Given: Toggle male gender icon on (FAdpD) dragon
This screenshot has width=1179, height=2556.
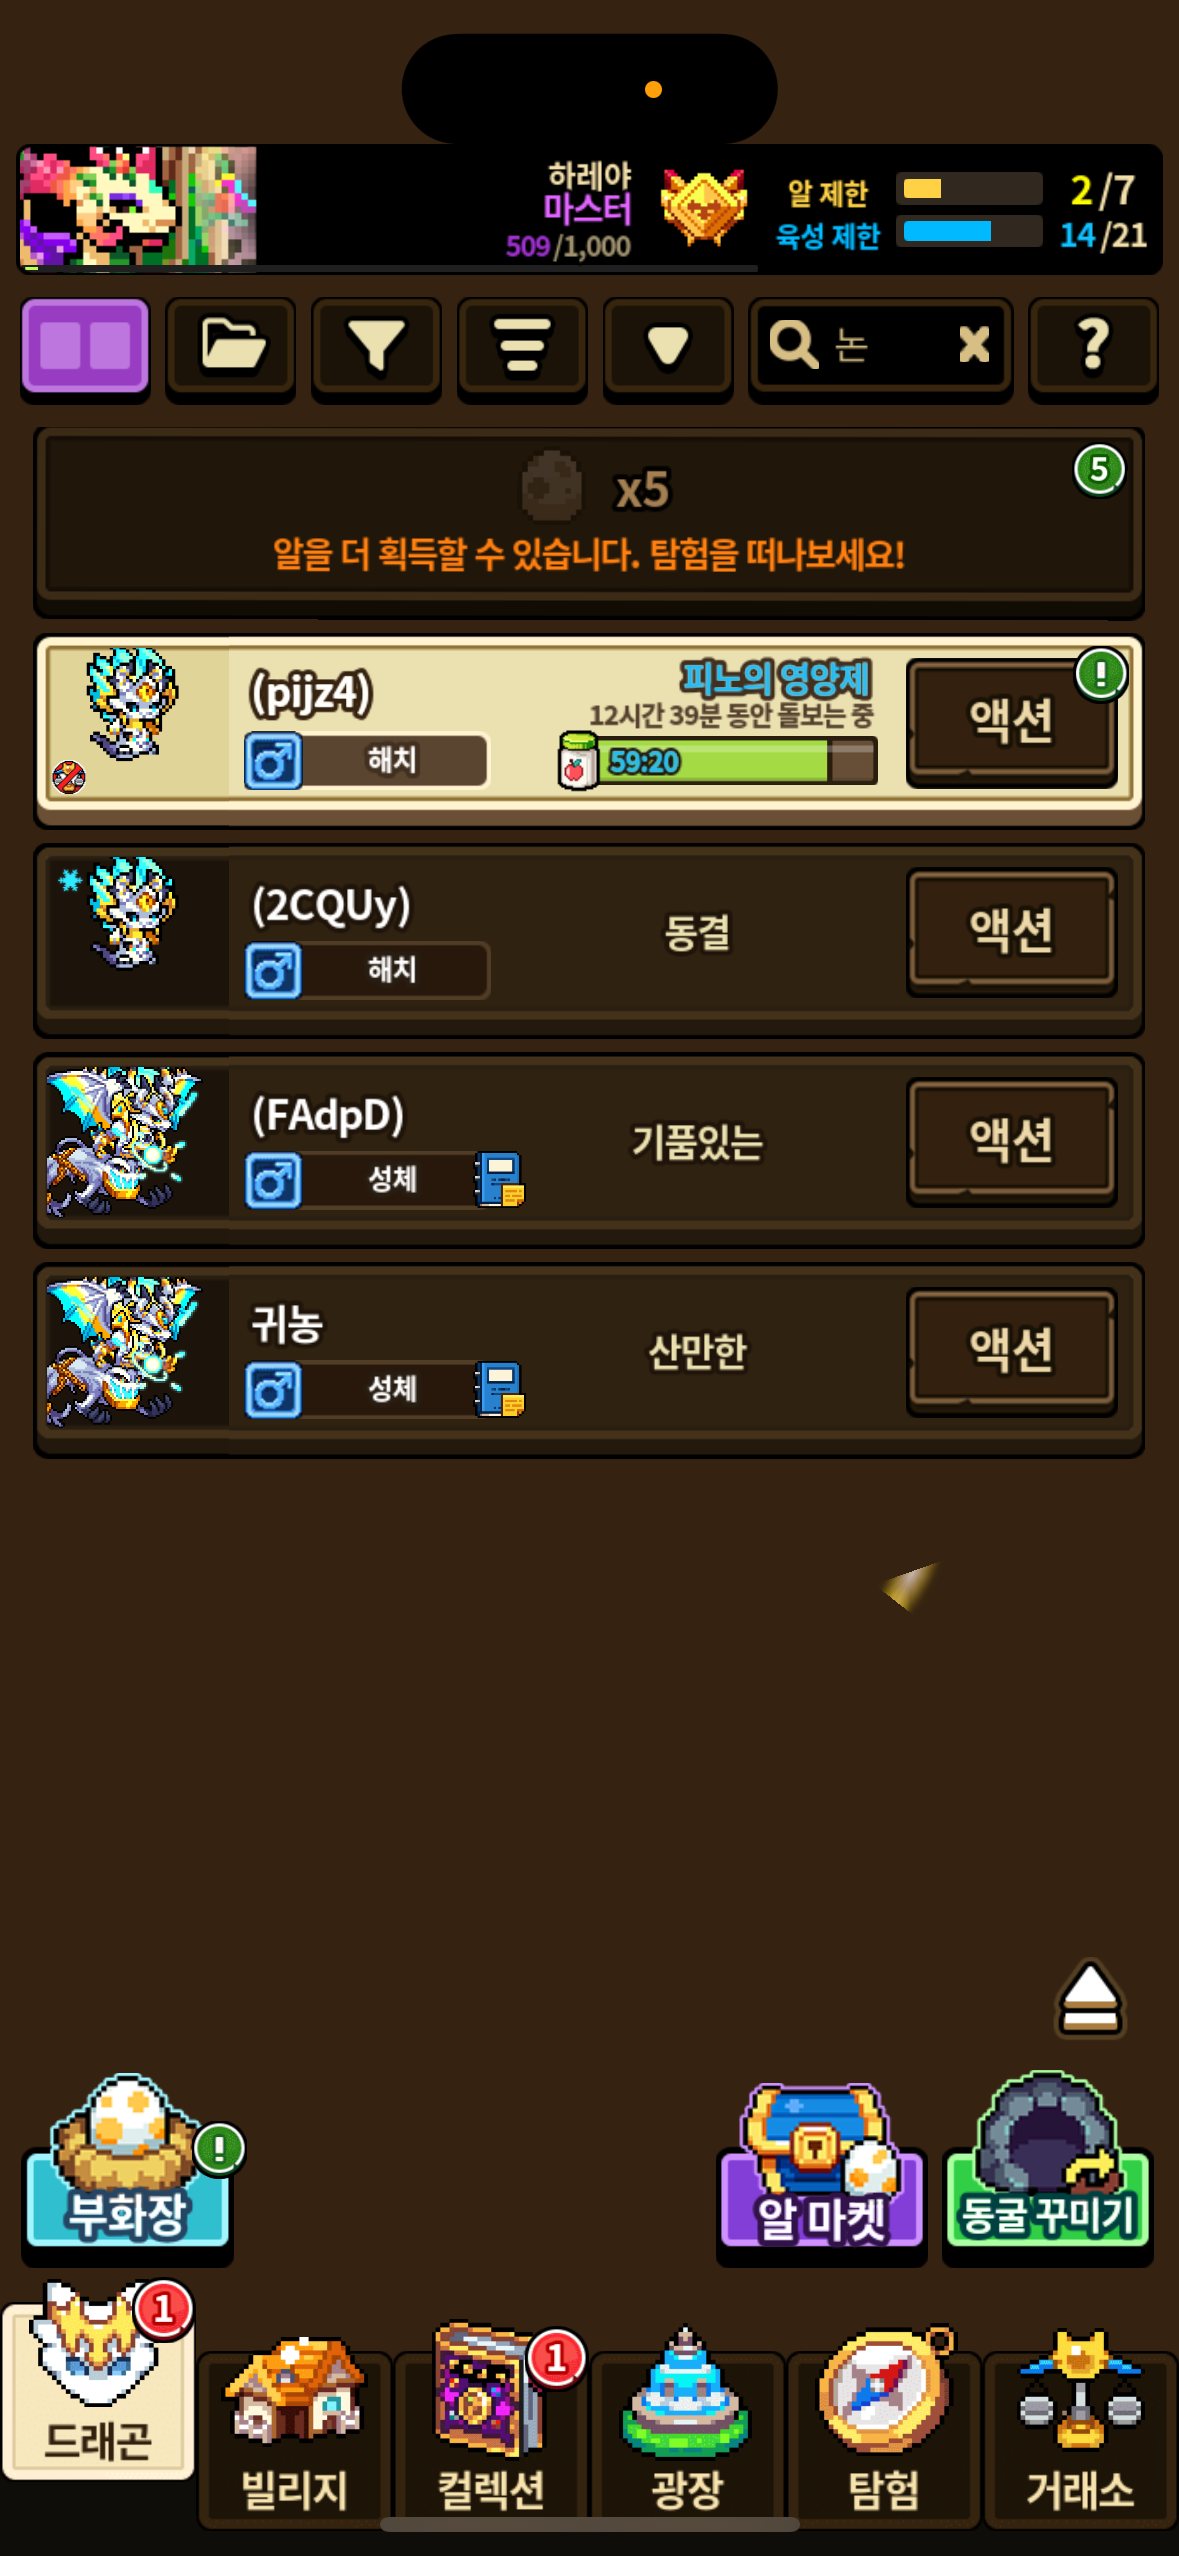Looking at the screenshot, I should (274, 1180).
